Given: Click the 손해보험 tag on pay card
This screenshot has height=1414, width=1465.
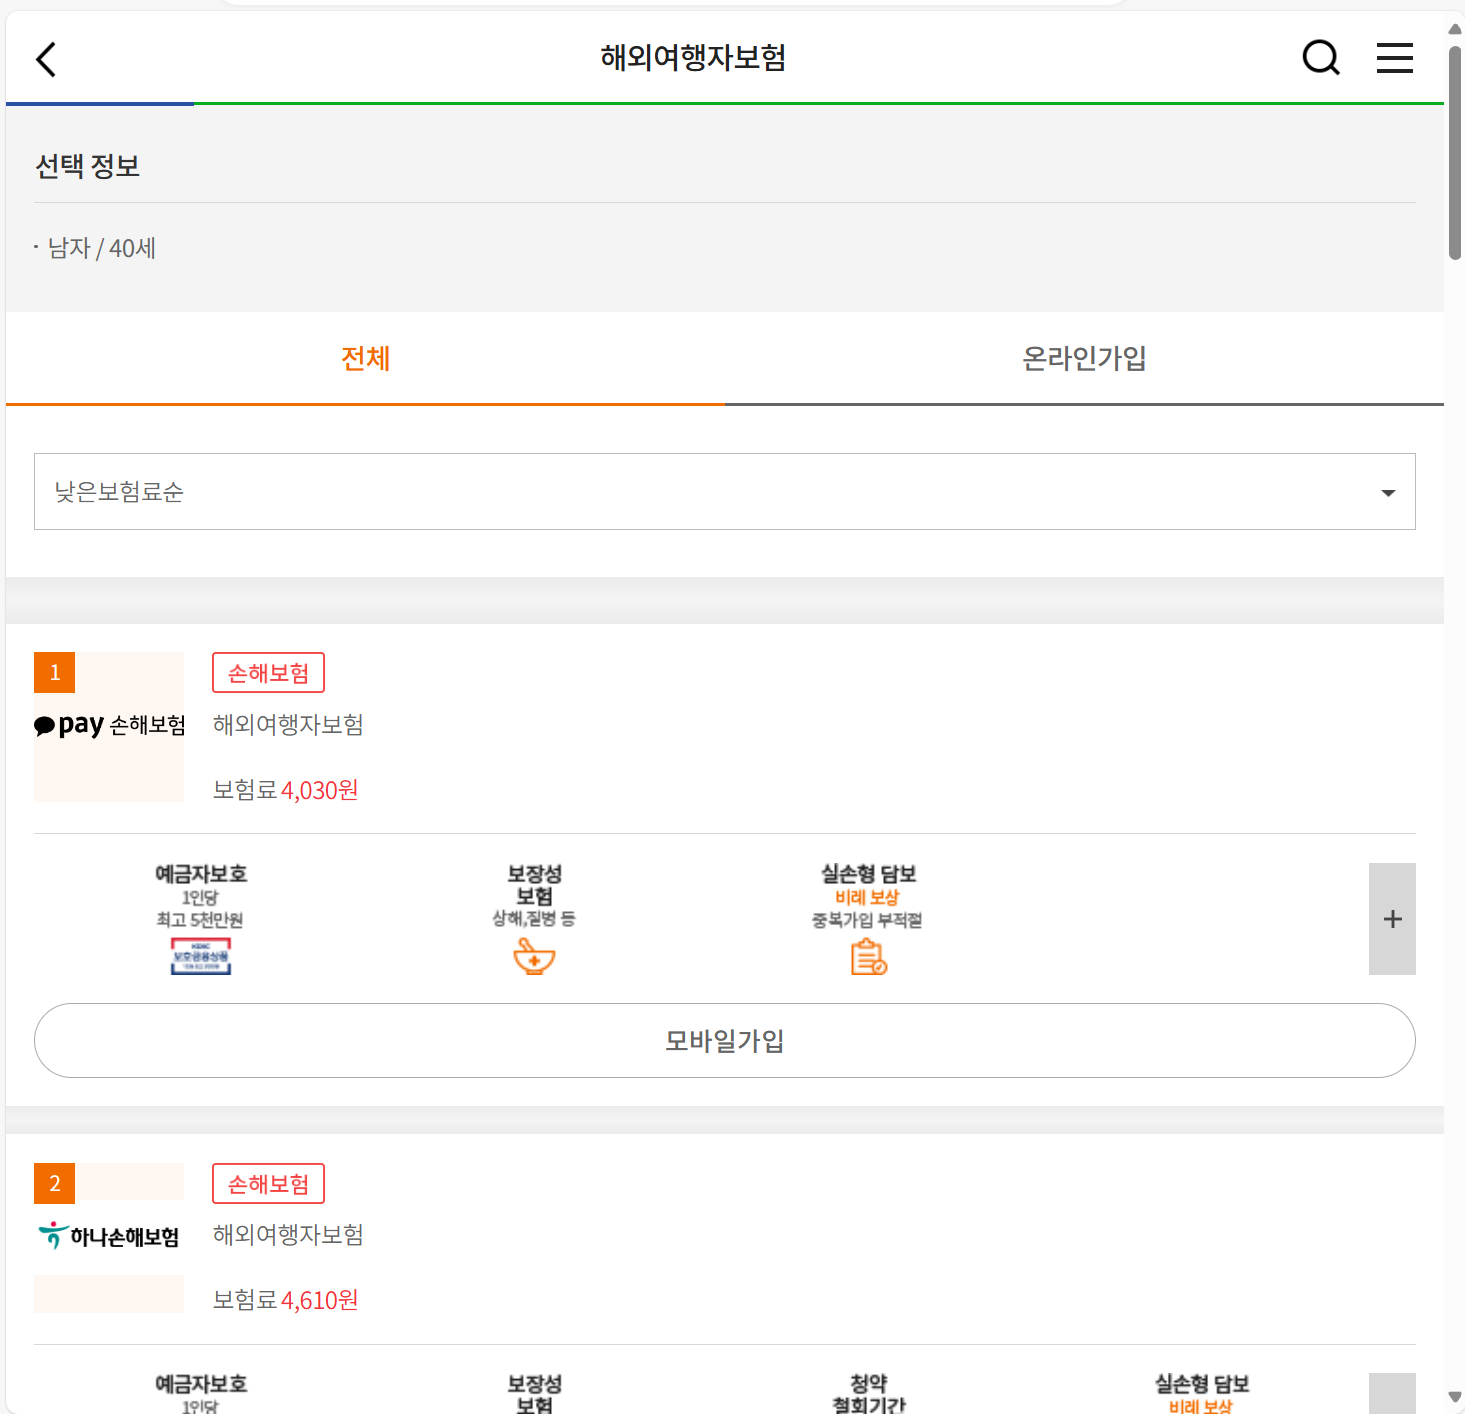Looking at the screenshot, I should point(269,673).
